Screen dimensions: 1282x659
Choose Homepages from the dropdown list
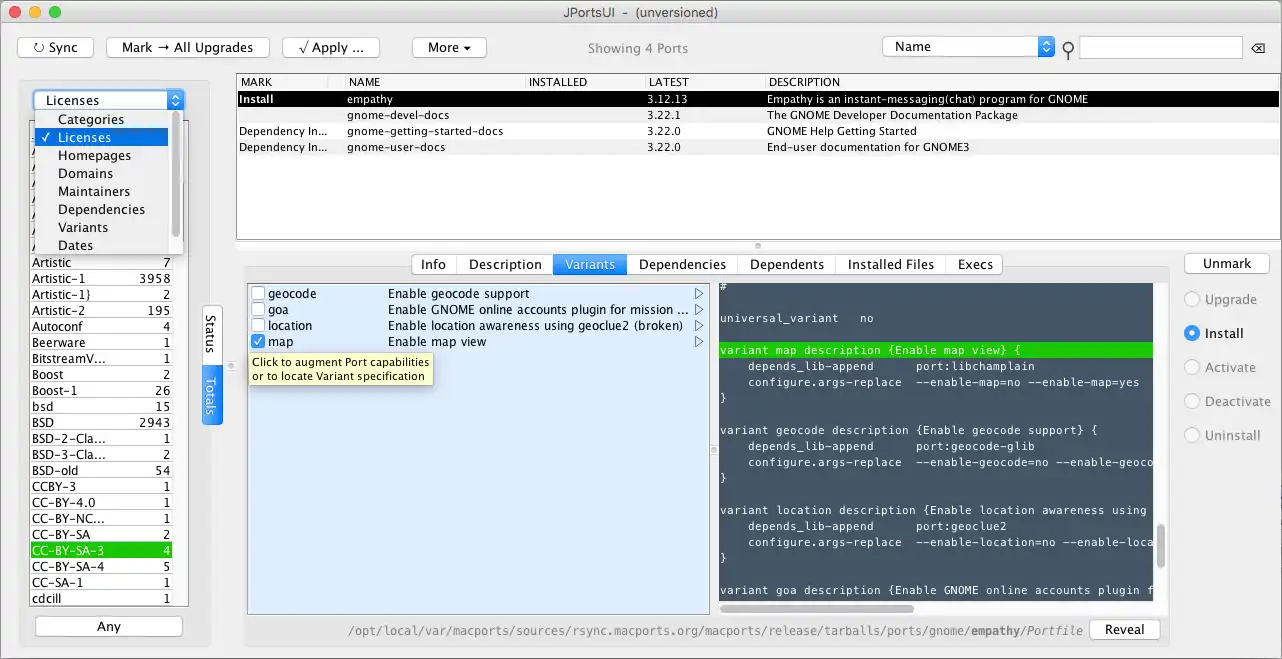(103, 155)
